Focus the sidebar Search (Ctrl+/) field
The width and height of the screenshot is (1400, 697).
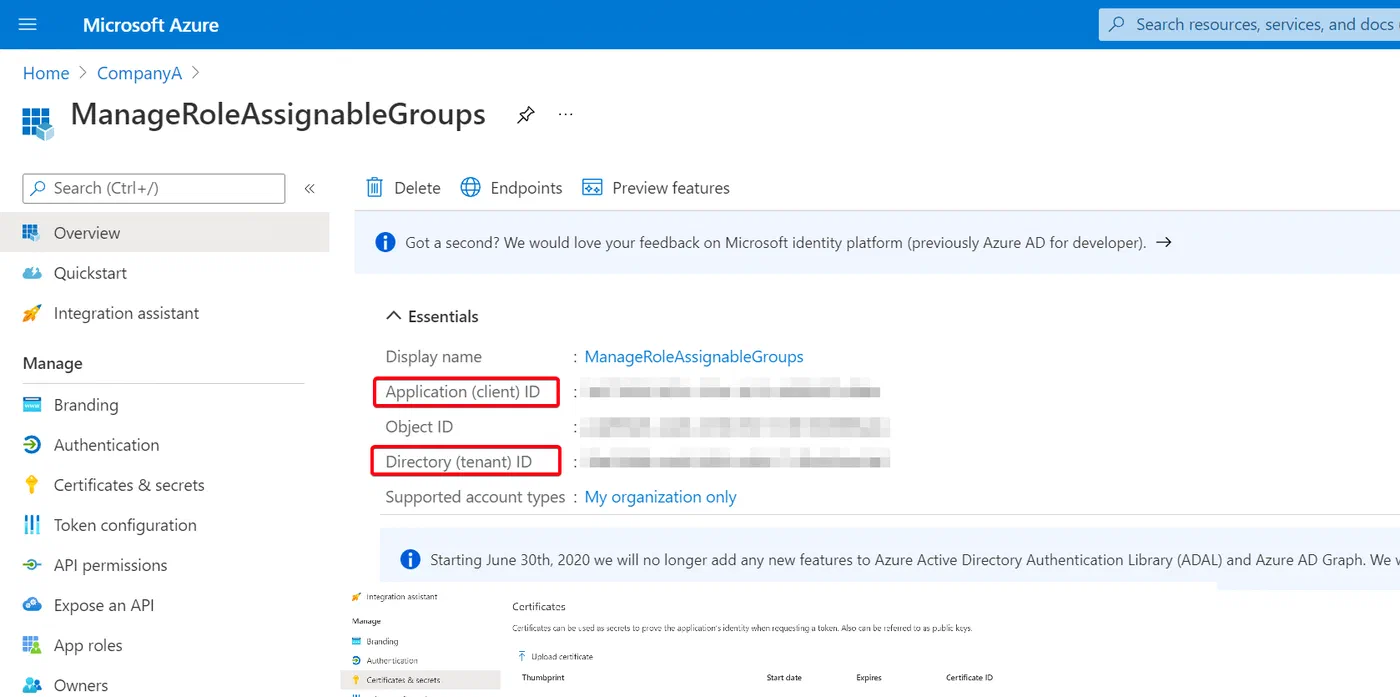[154, 188]
